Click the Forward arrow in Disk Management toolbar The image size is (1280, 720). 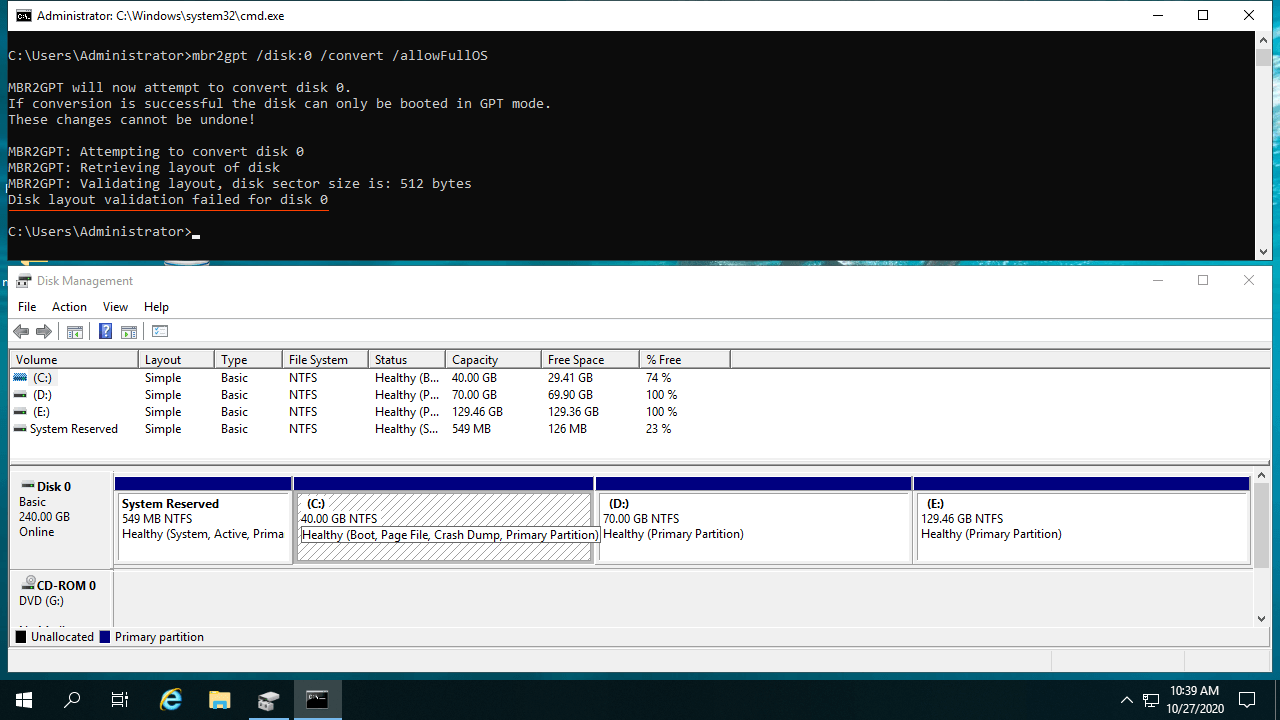point(43,332)
